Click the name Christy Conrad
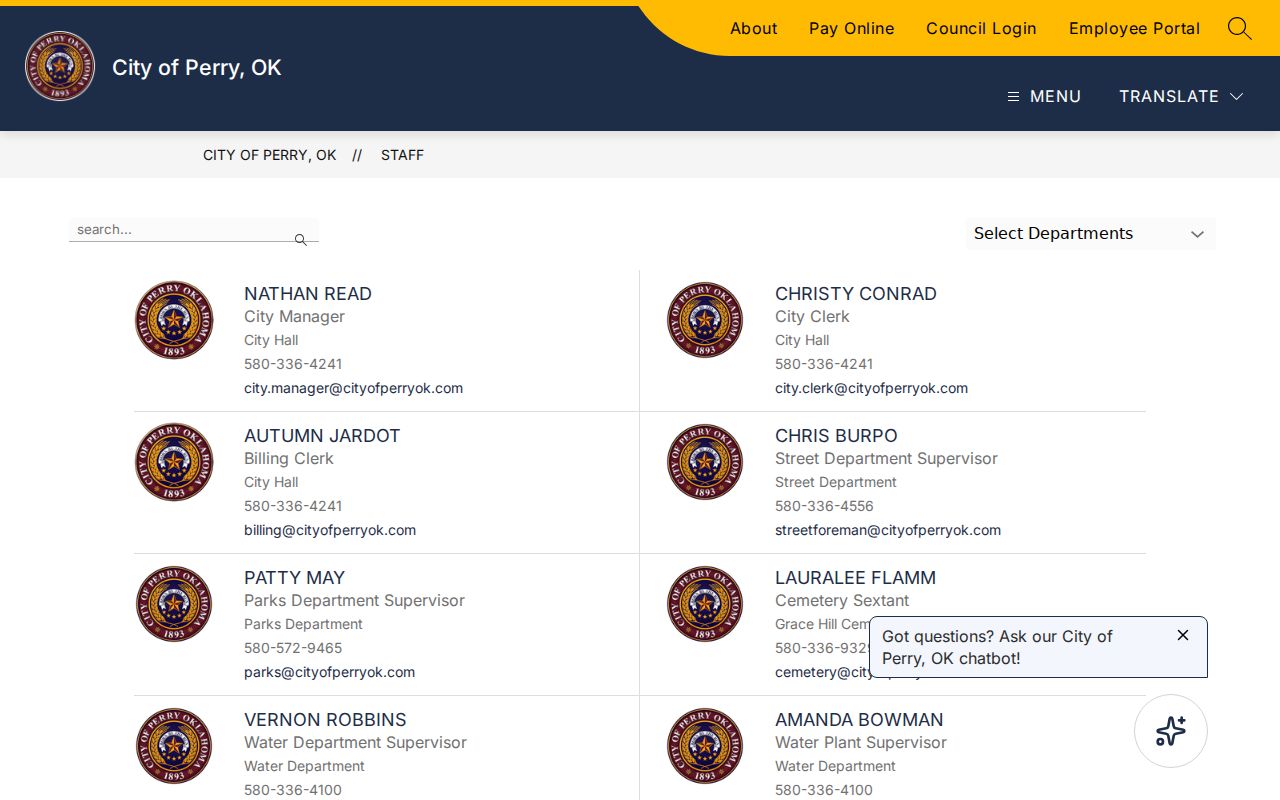Image resolution: width=1280 pixels, height=800 pixels. (x=856, y=293)
